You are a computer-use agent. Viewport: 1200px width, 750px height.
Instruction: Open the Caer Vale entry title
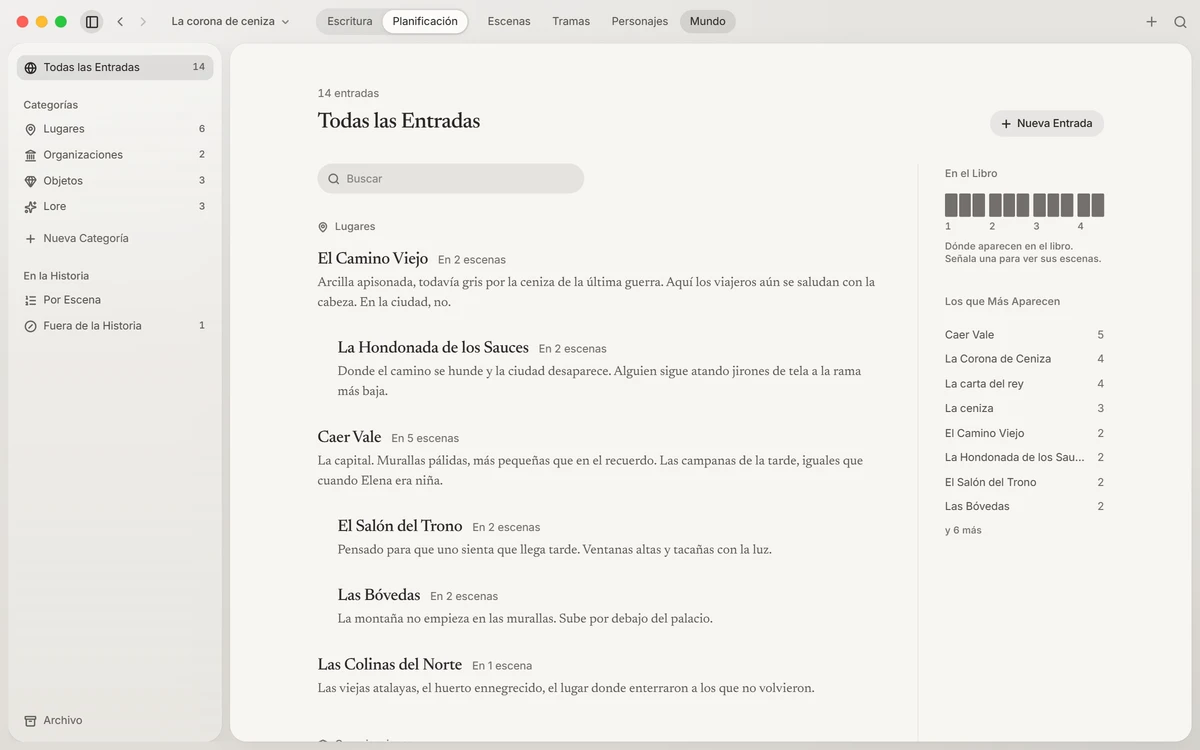[349, 437]
